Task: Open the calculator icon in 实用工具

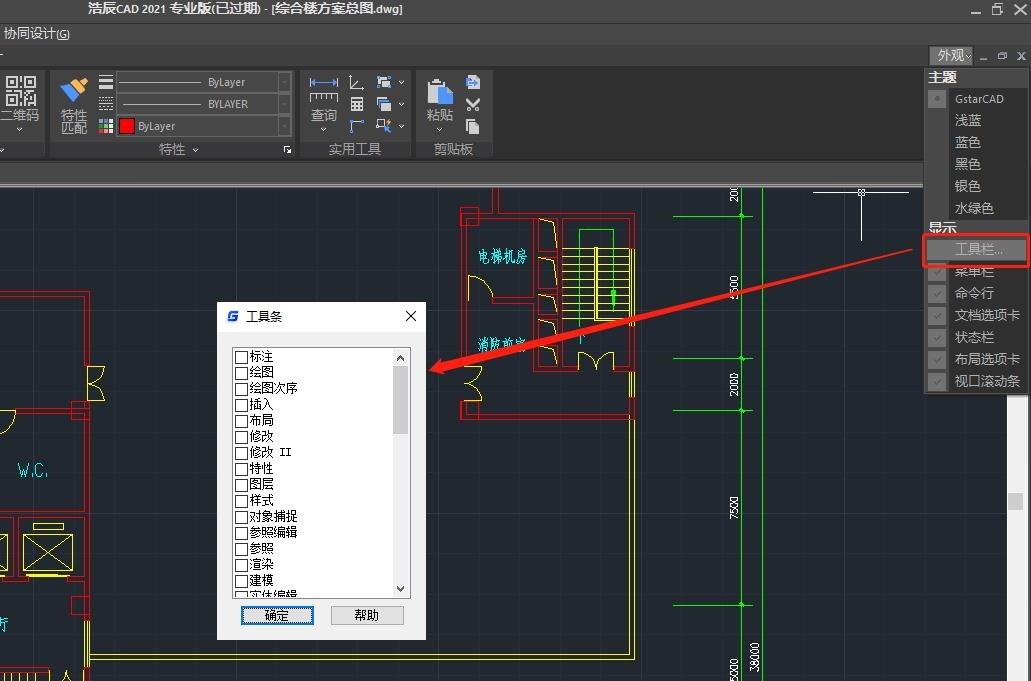Action: pyautogui.click(x=357, y=104)
